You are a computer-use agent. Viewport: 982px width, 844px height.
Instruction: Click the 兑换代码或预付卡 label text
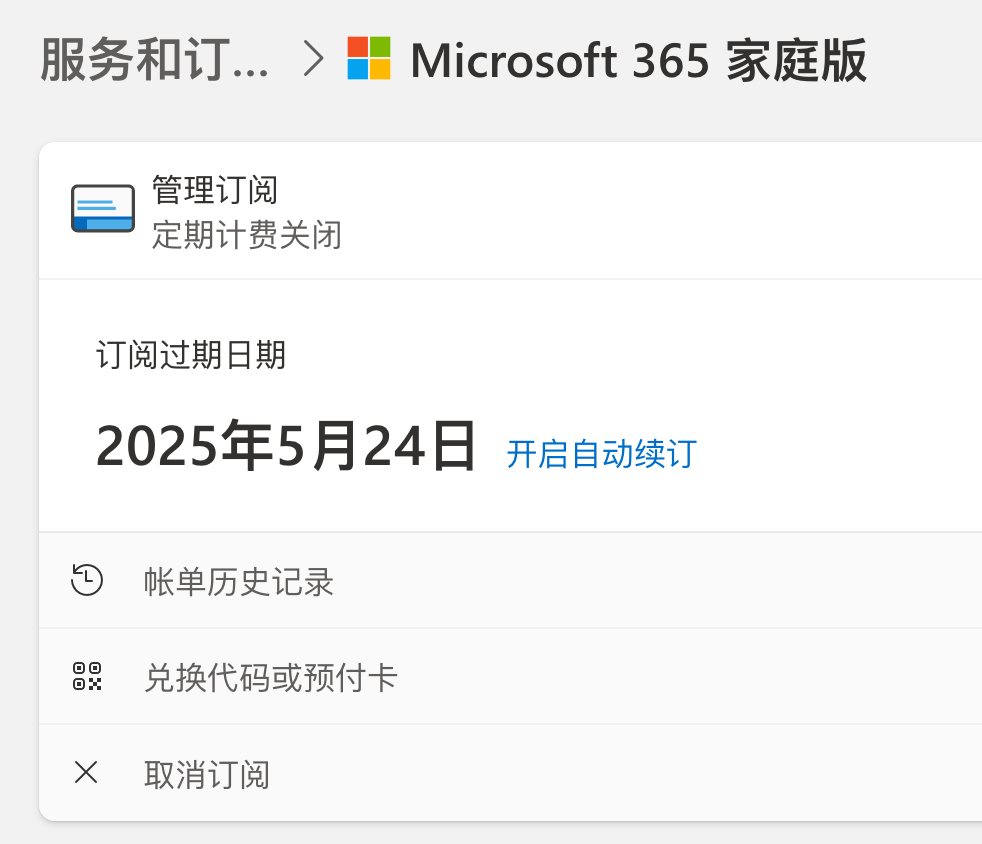pos(271,678)
